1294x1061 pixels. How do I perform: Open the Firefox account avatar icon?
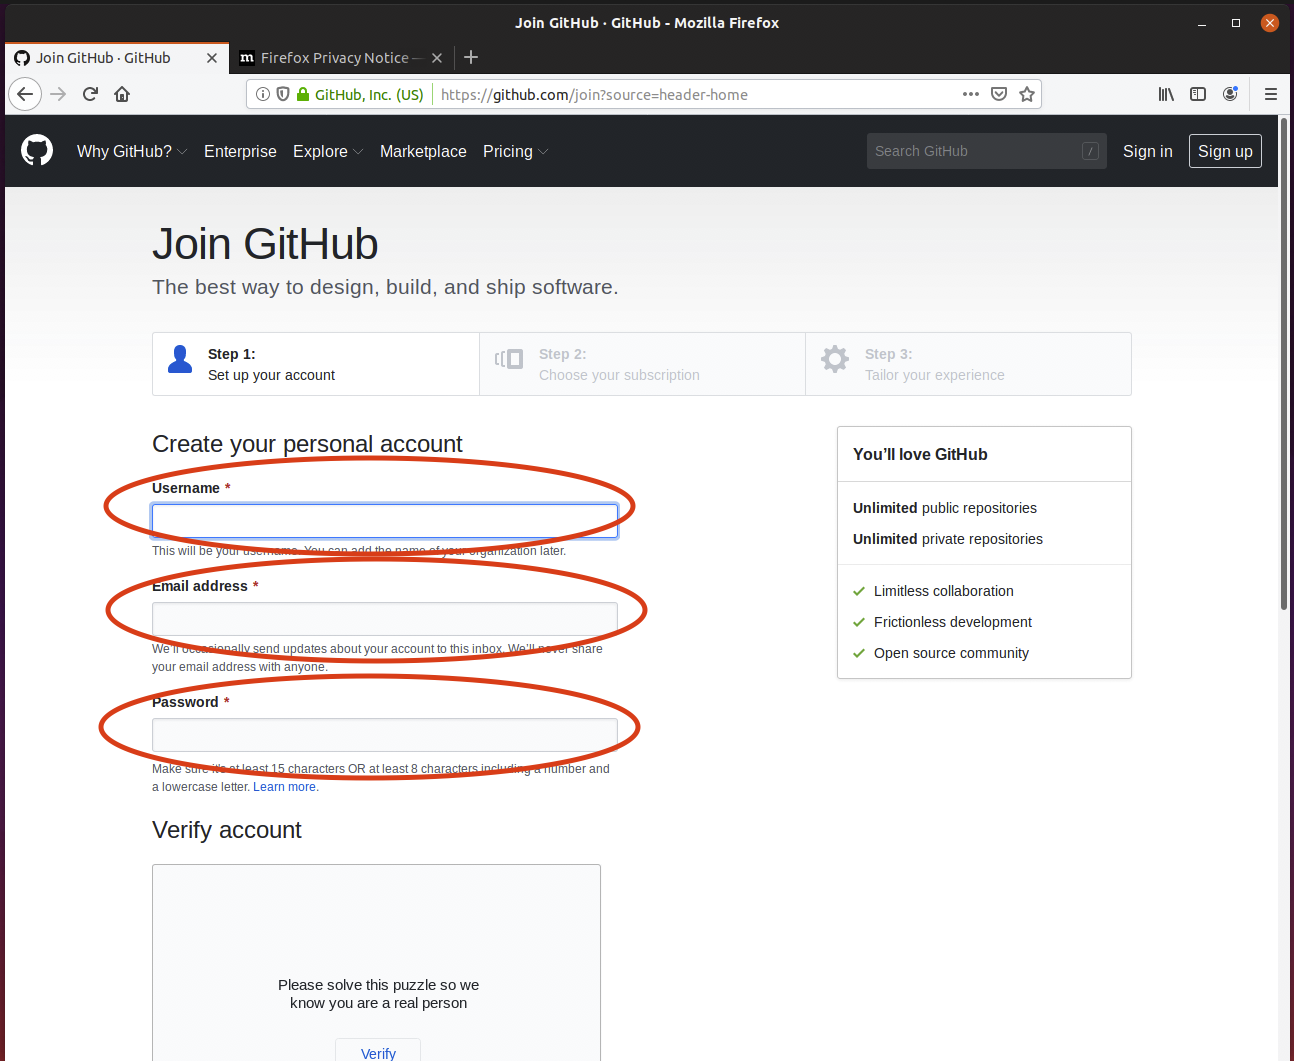tap(1230, 94)
